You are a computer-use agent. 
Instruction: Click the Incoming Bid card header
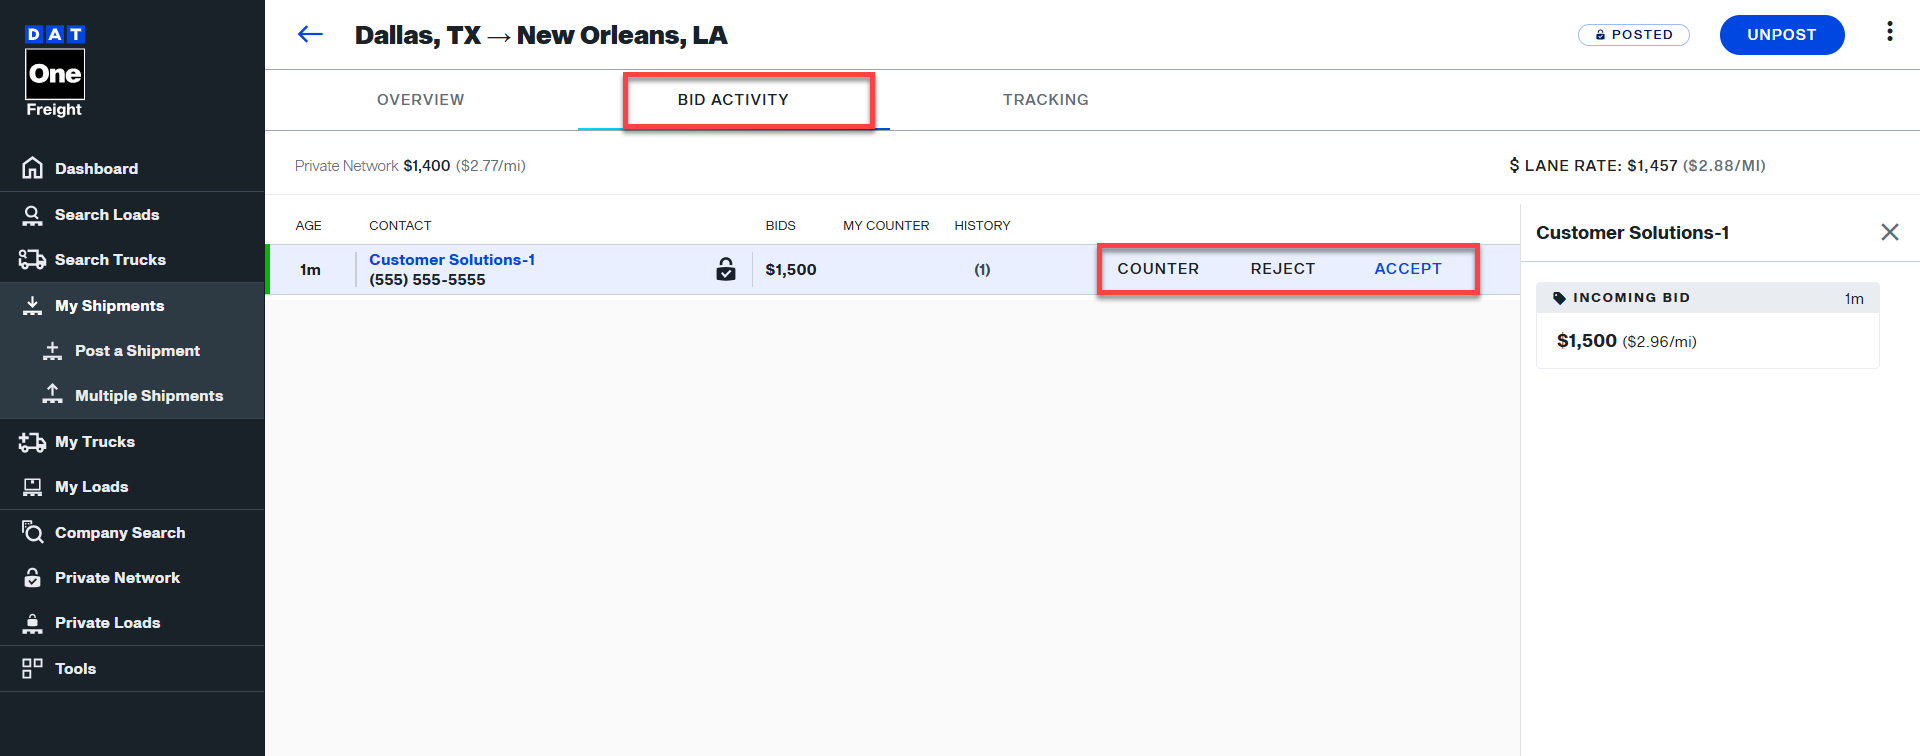point(1708,298)
